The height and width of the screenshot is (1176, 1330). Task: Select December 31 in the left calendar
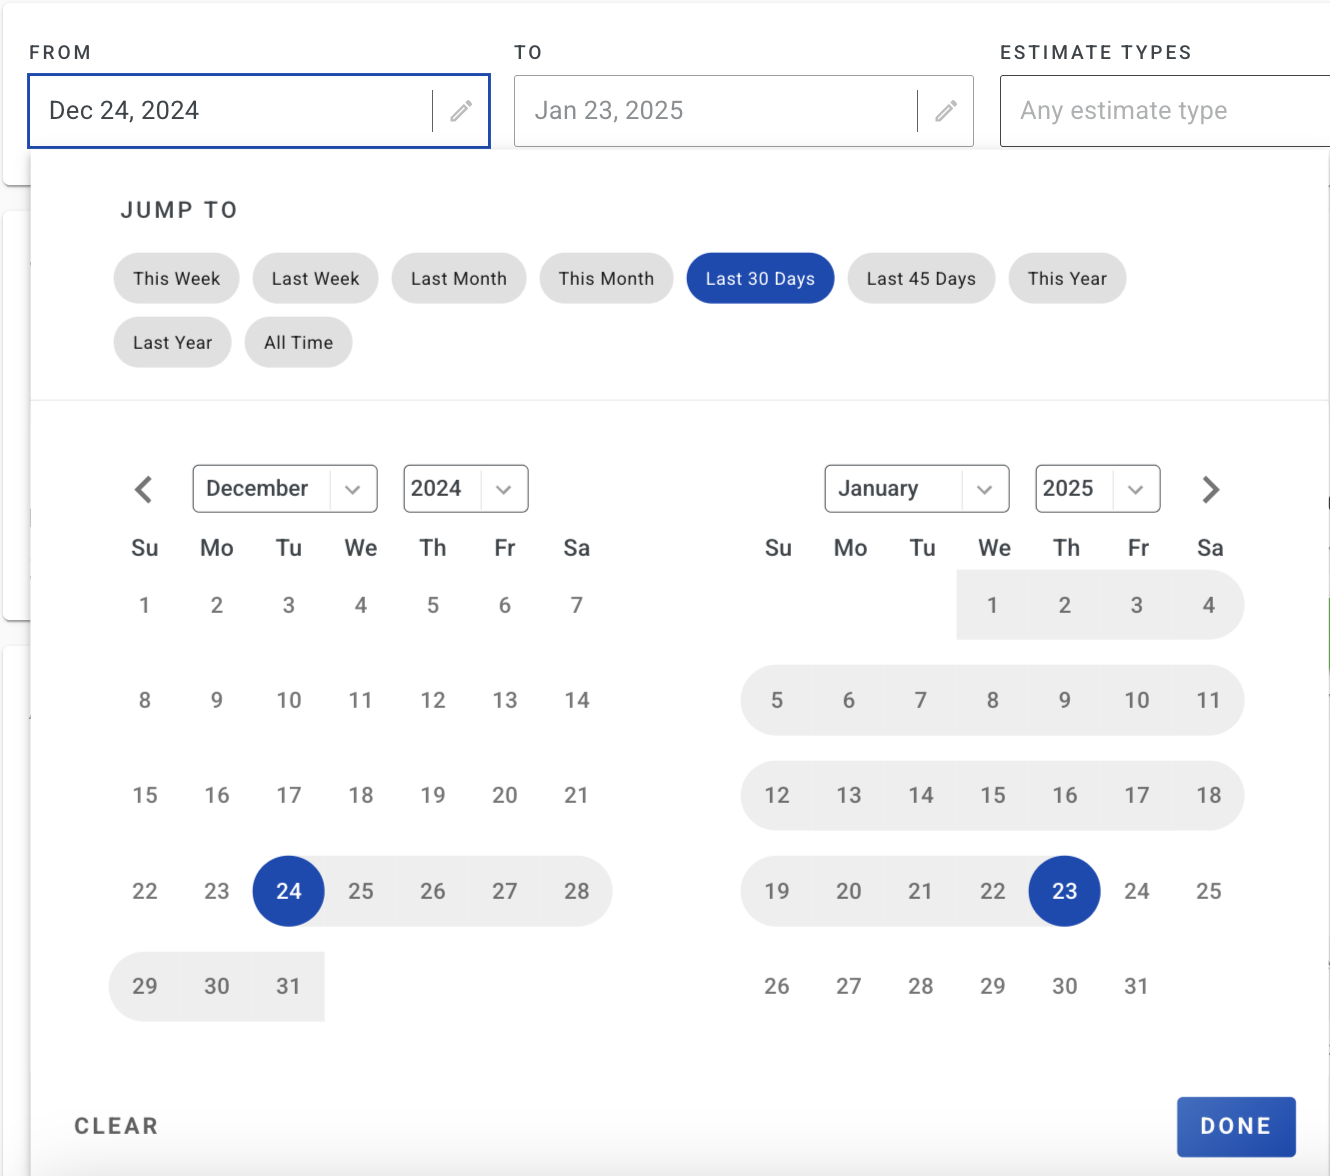(289, 986)
